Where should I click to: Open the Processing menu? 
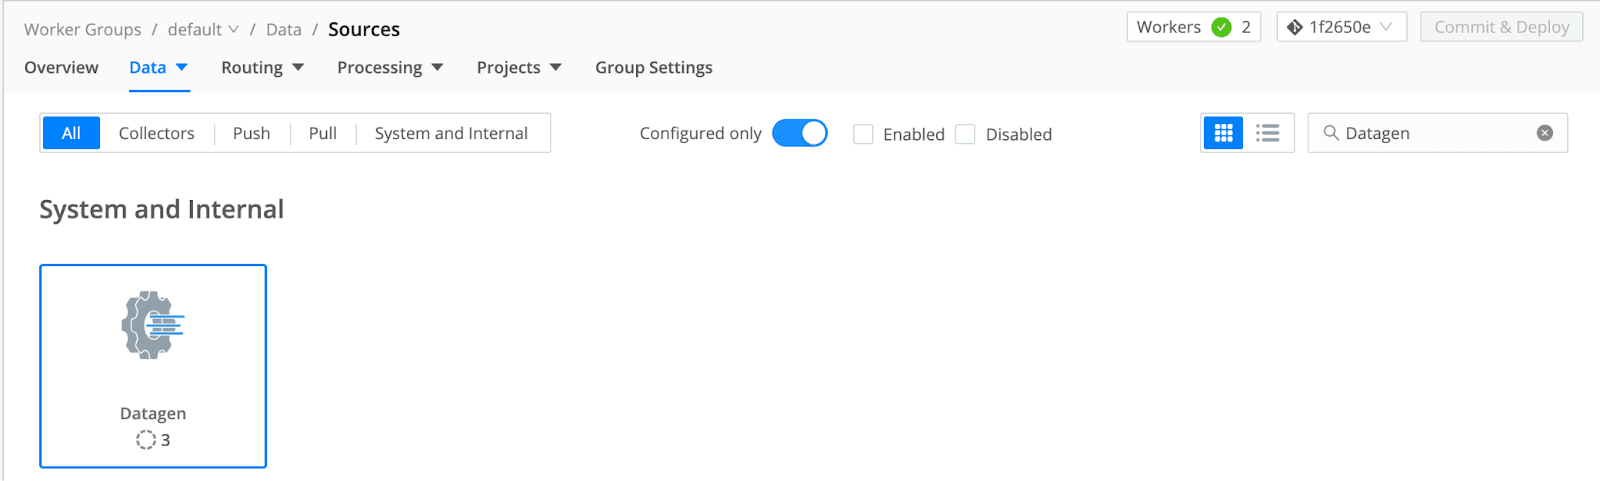389,68
